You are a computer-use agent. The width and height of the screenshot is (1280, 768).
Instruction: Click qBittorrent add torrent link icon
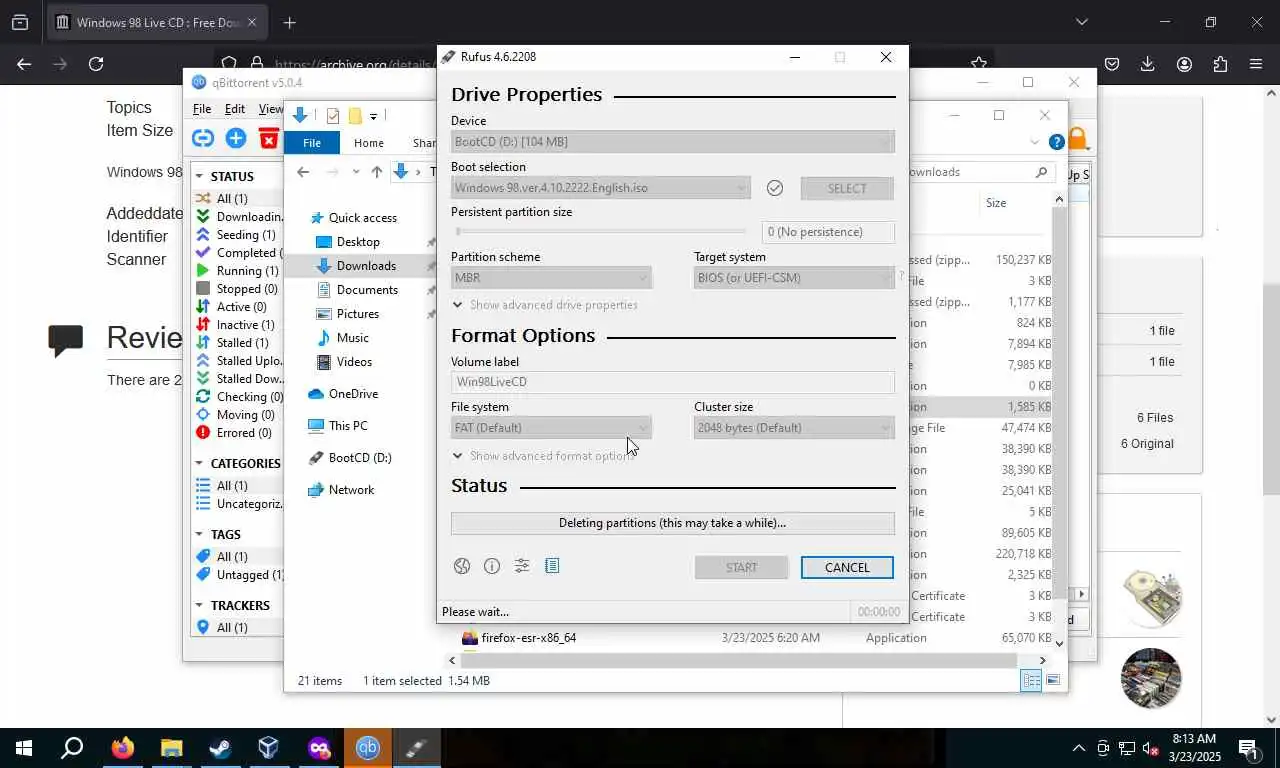tap(203, 138)
